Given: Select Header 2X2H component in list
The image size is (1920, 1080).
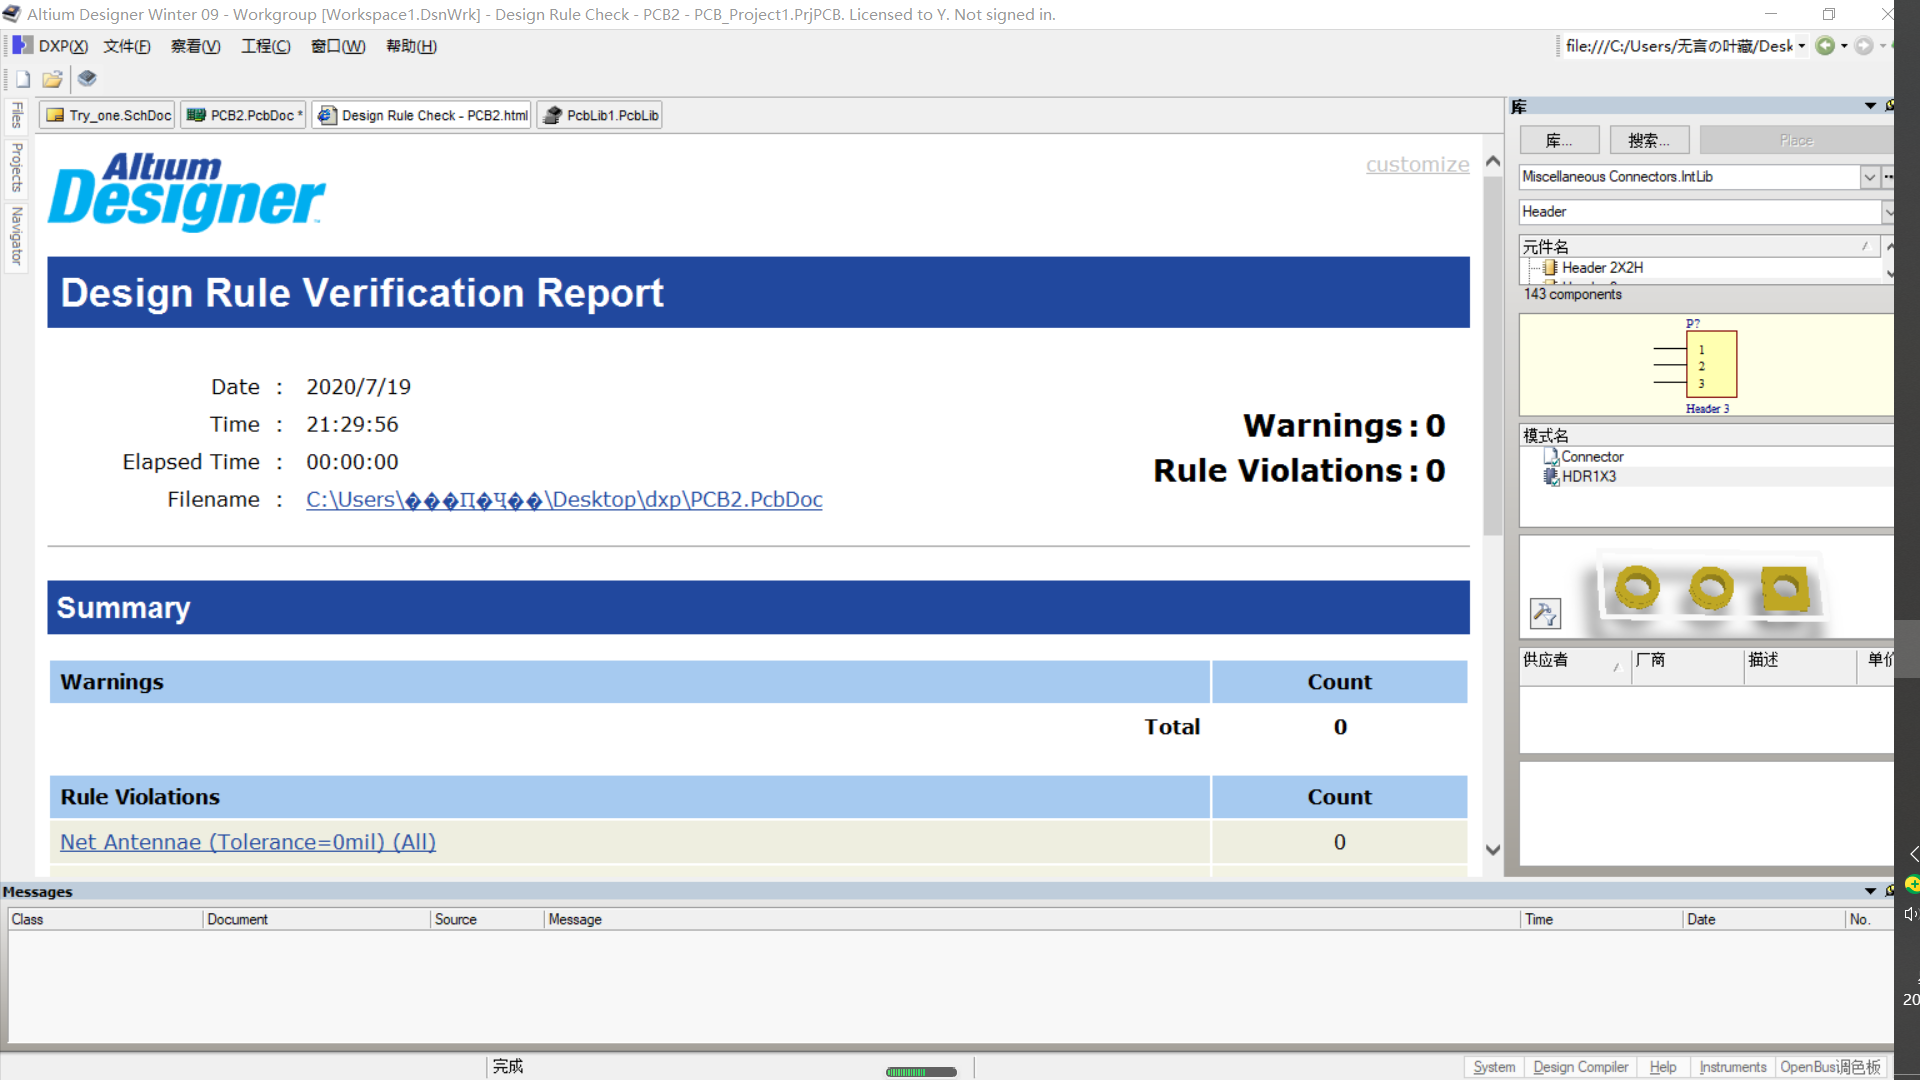Looking at the screenshot, I should click(1602, 268).
